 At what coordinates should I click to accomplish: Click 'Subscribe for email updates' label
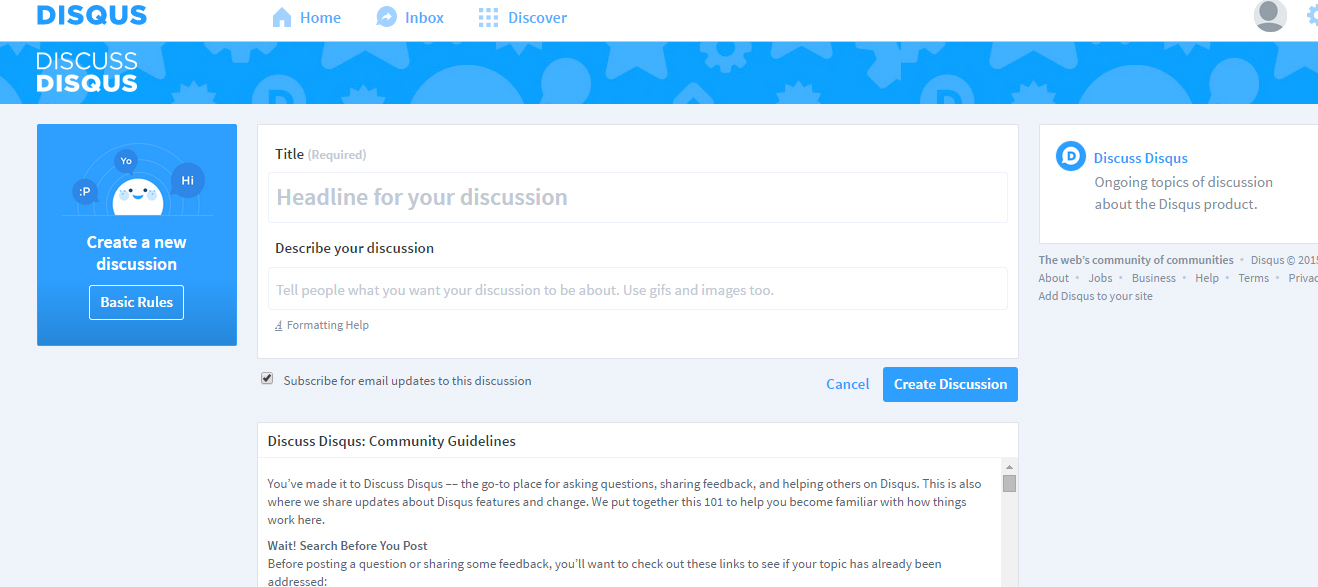coord(407,381)
